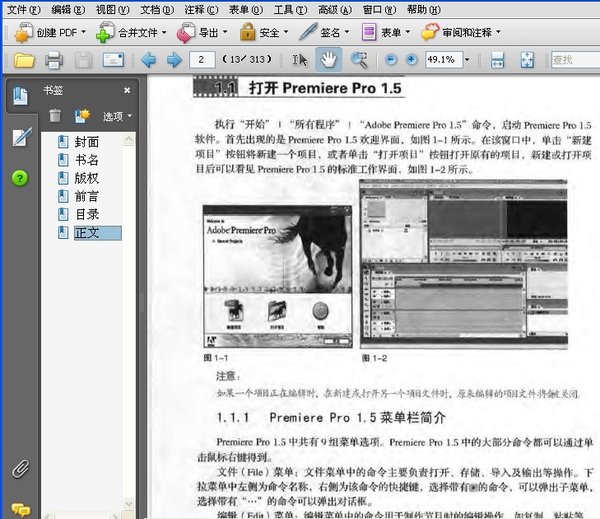
Task: Create a new bookmark icon
Action: (x=82, y=116)
